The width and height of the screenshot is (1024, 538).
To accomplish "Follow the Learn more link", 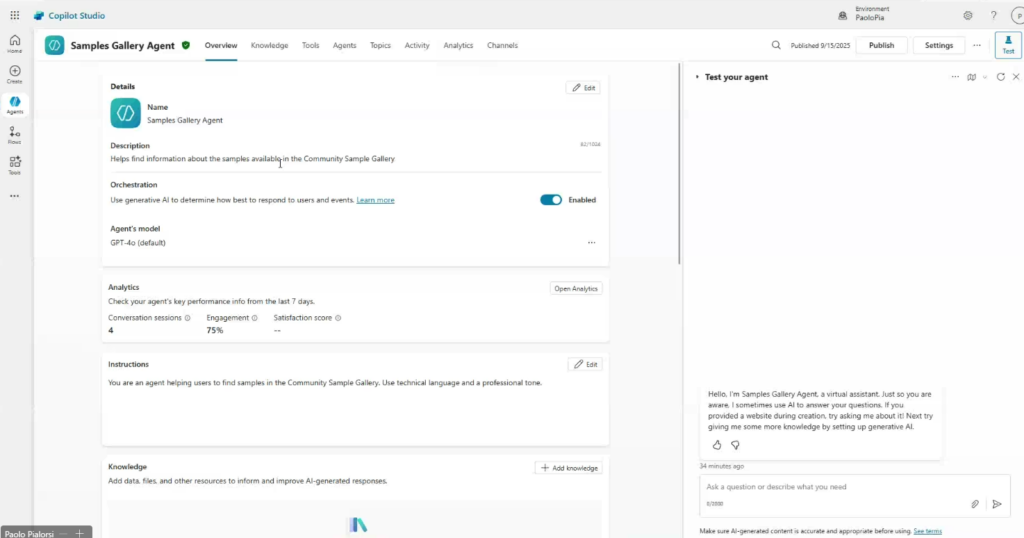I will (376, 200).
